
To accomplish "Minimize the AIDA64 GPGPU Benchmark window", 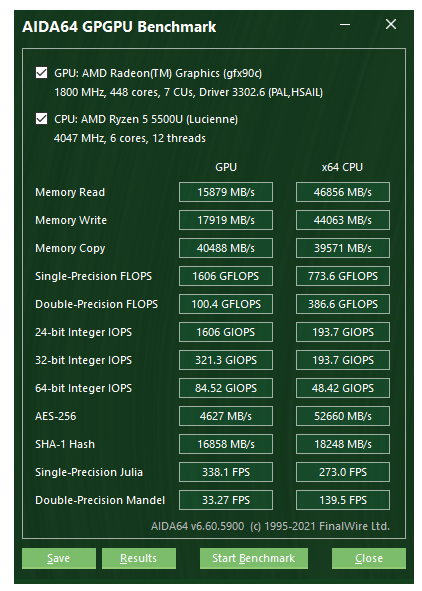I will (345, 25).
